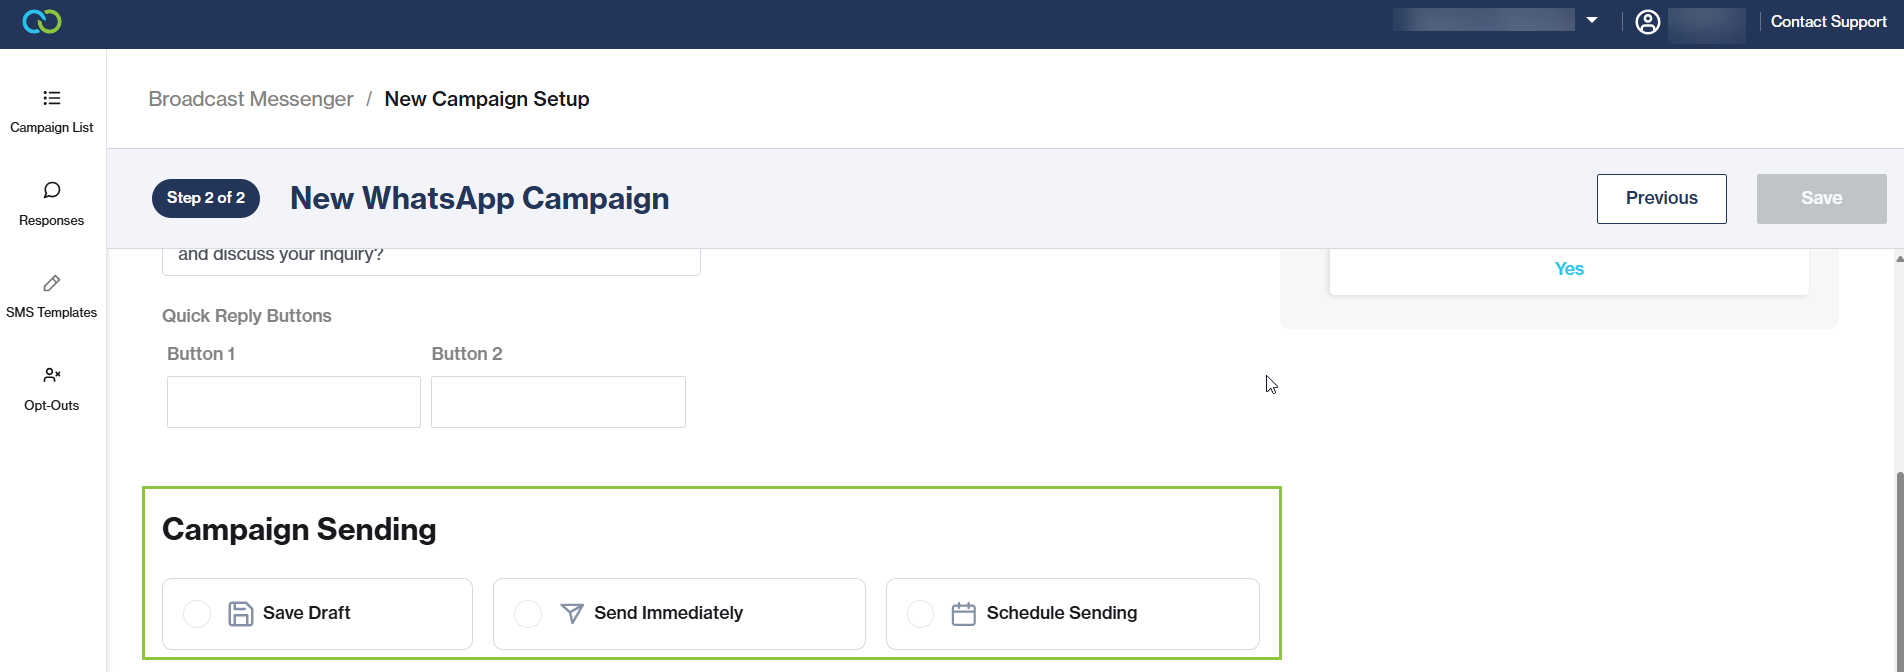
Task: Click the Save button
Action: [1821, 198]
